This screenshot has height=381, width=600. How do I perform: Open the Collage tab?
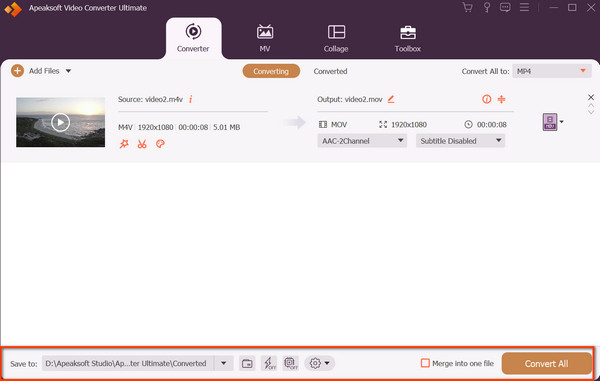coord(336,38)
